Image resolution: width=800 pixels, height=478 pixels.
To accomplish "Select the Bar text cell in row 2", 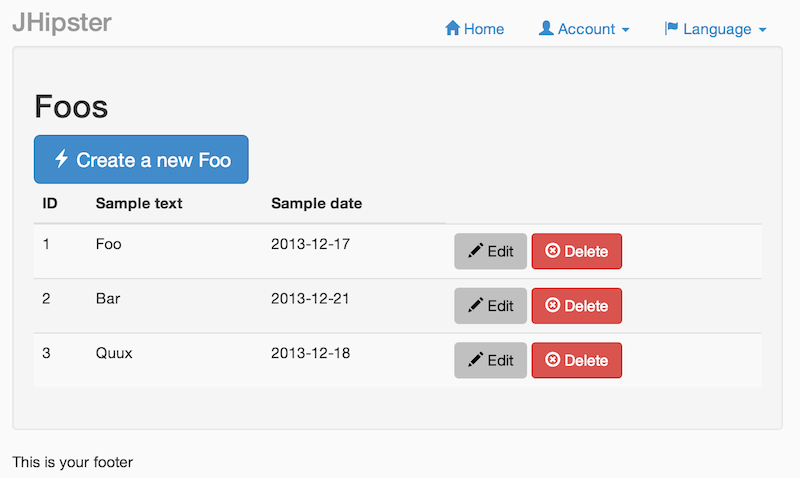I will point(108,298).
